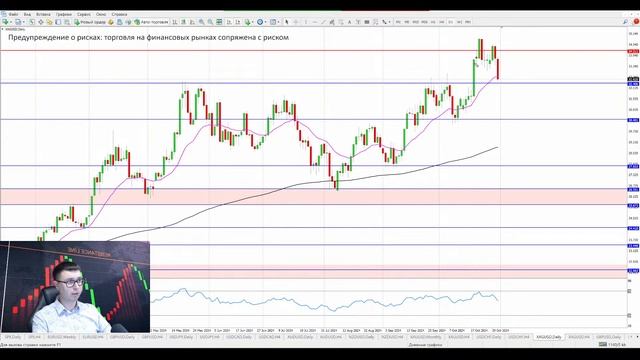Click the Profiles toolbar icon
The image size is (640, 360).
coord(18,22)
